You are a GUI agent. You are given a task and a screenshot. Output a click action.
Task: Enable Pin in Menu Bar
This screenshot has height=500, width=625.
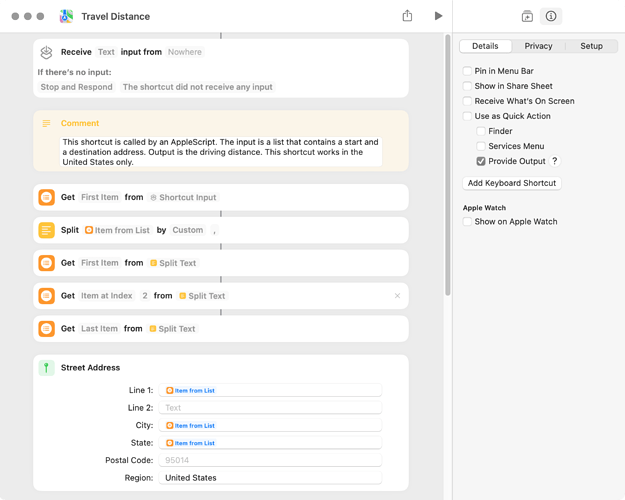pyautogui.click(x=467, y=71)
